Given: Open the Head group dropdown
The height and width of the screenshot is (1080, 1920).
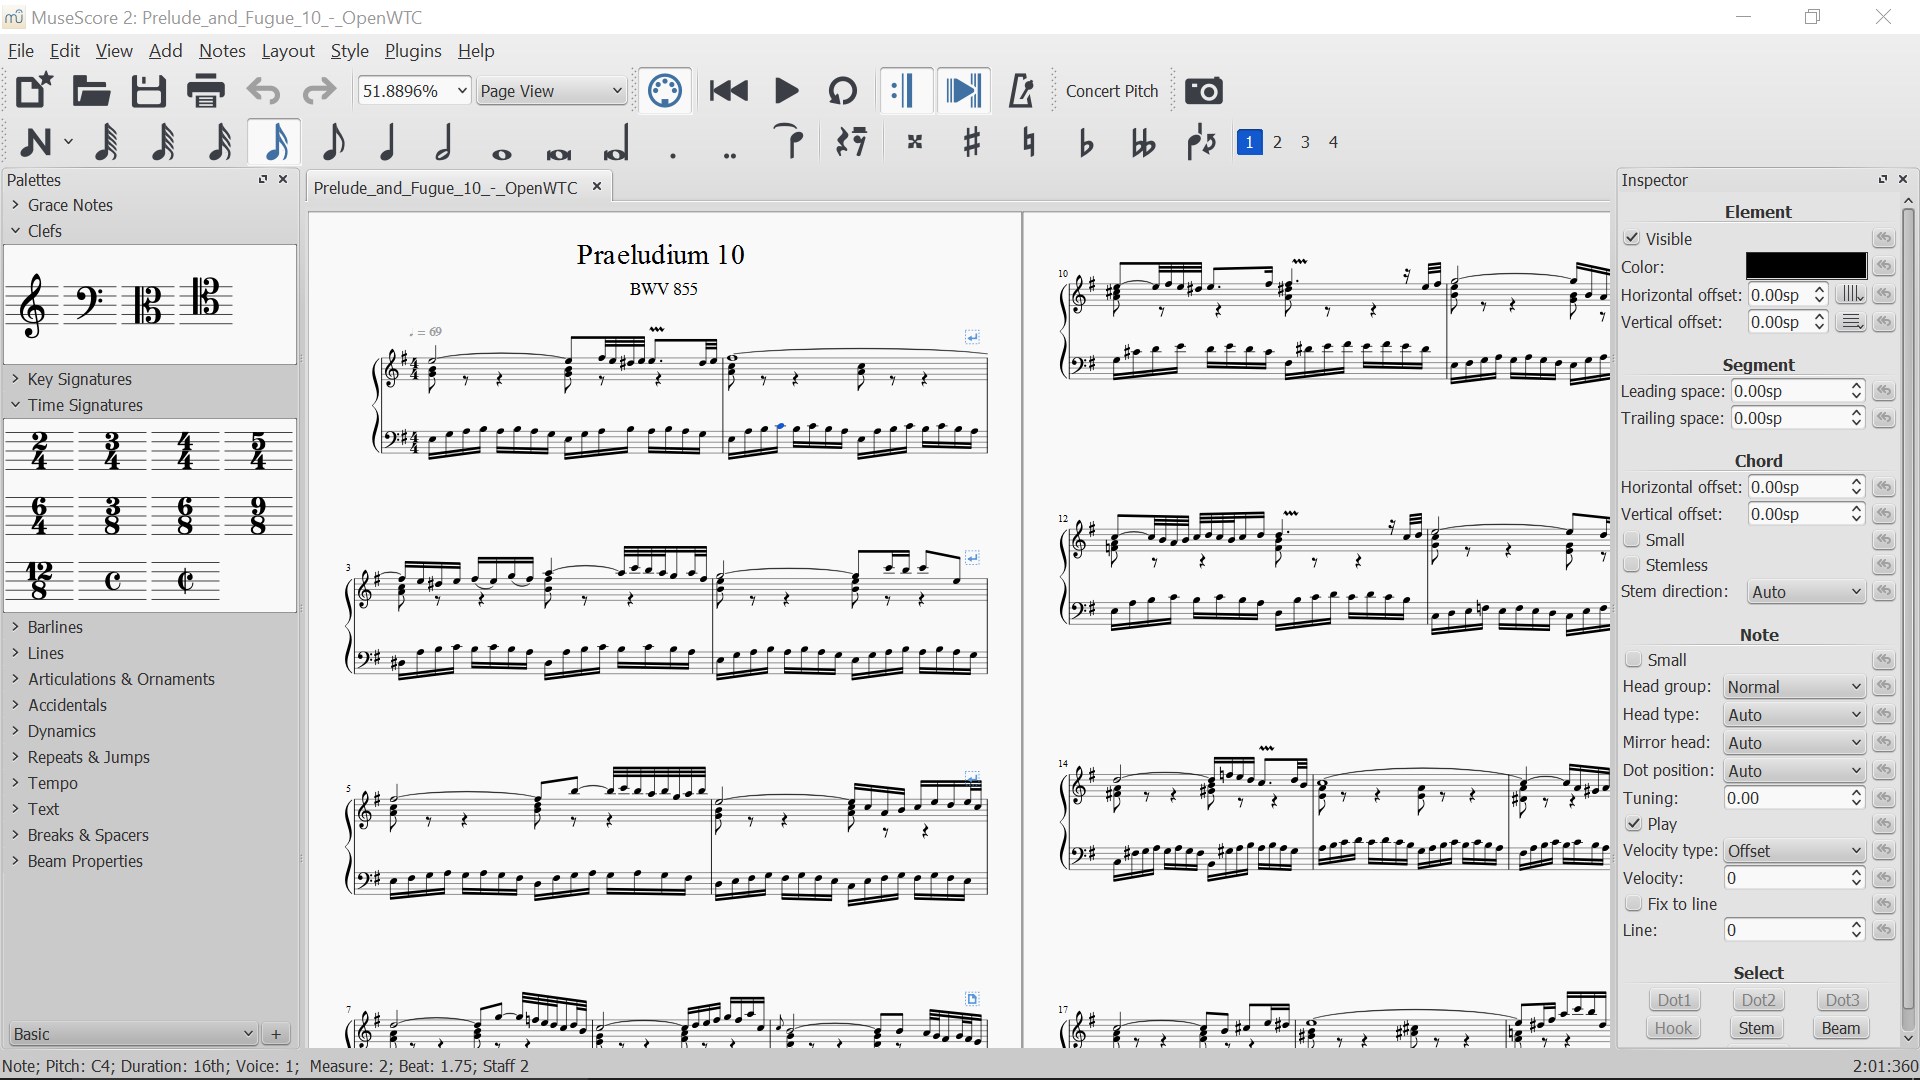Looking at the screenshot, I should pyautogui.click(x=1791, y=687).
